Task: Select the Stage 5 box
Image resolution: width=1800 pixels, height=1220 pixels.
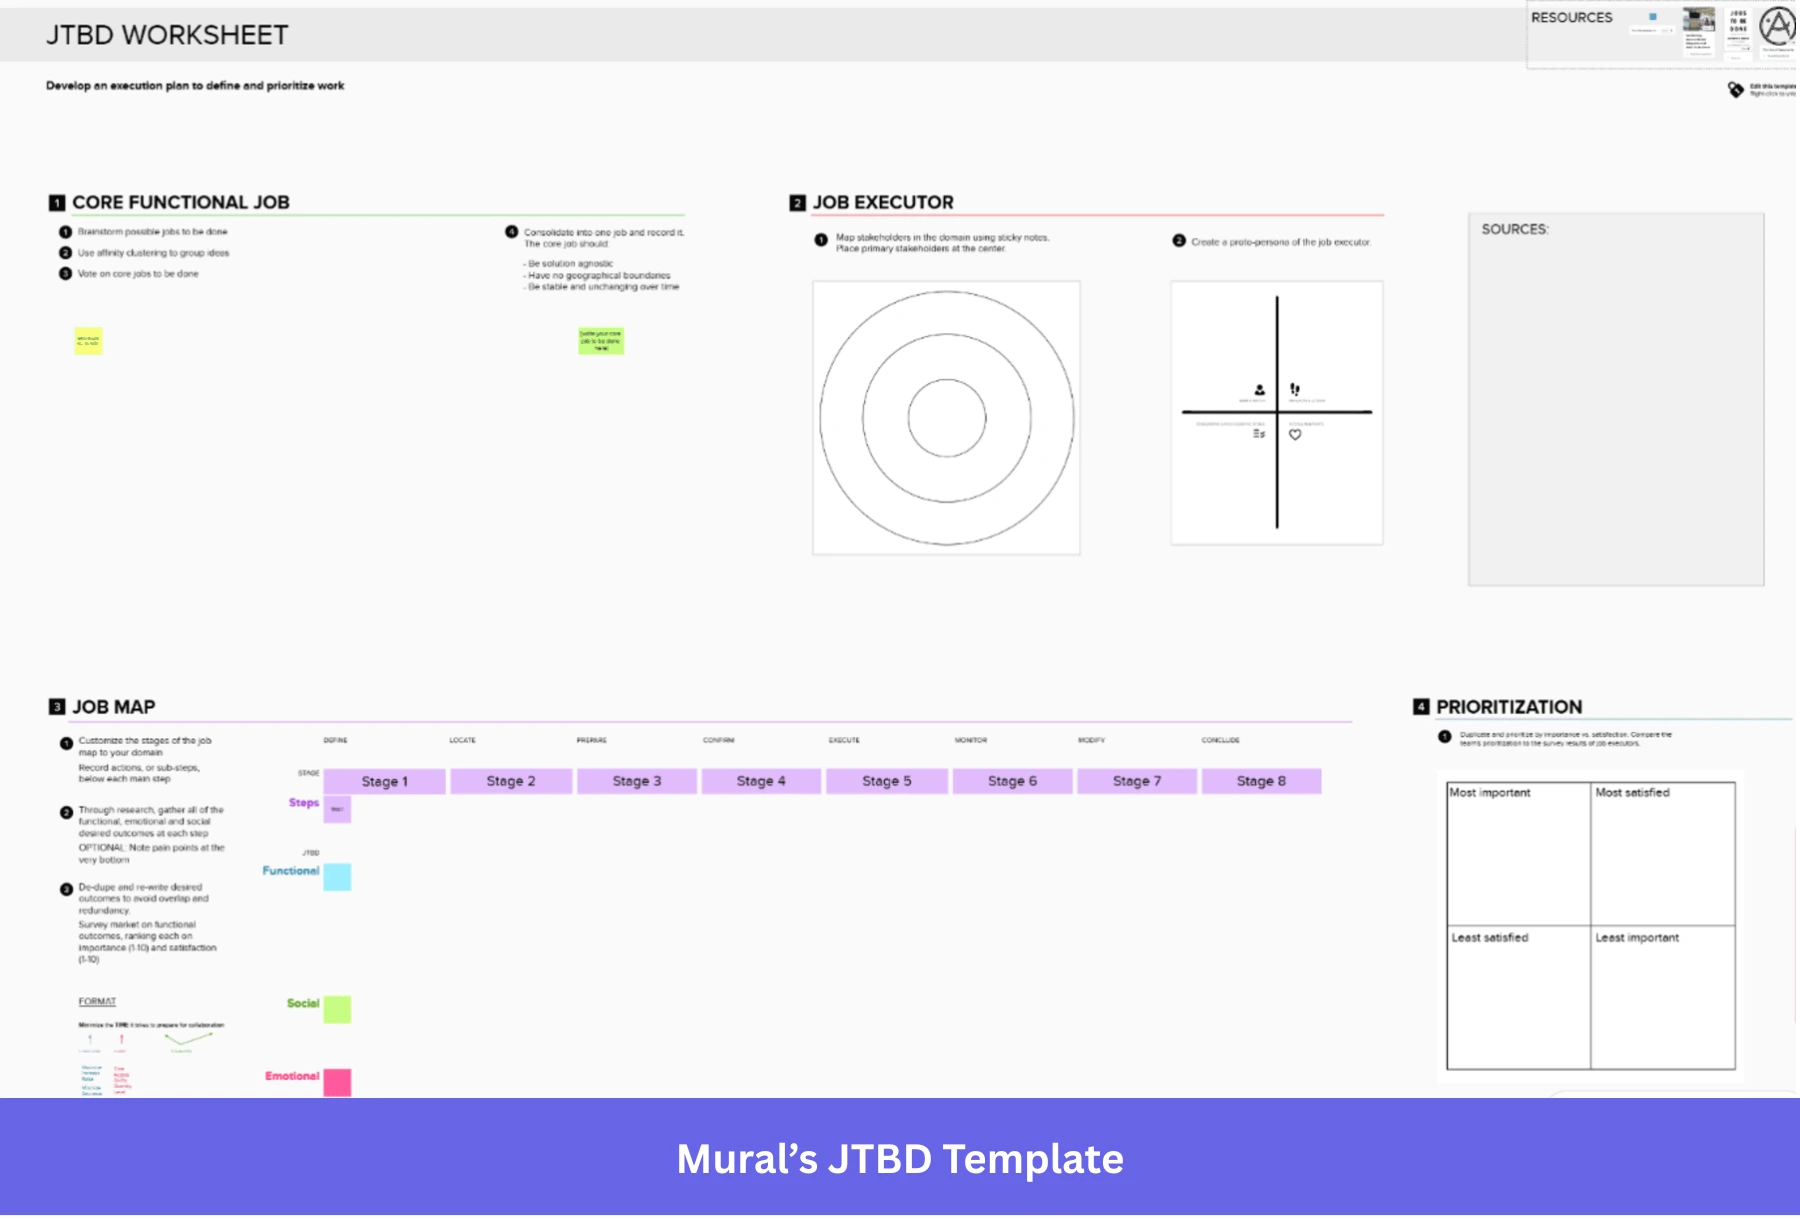Action: point(887,781)
